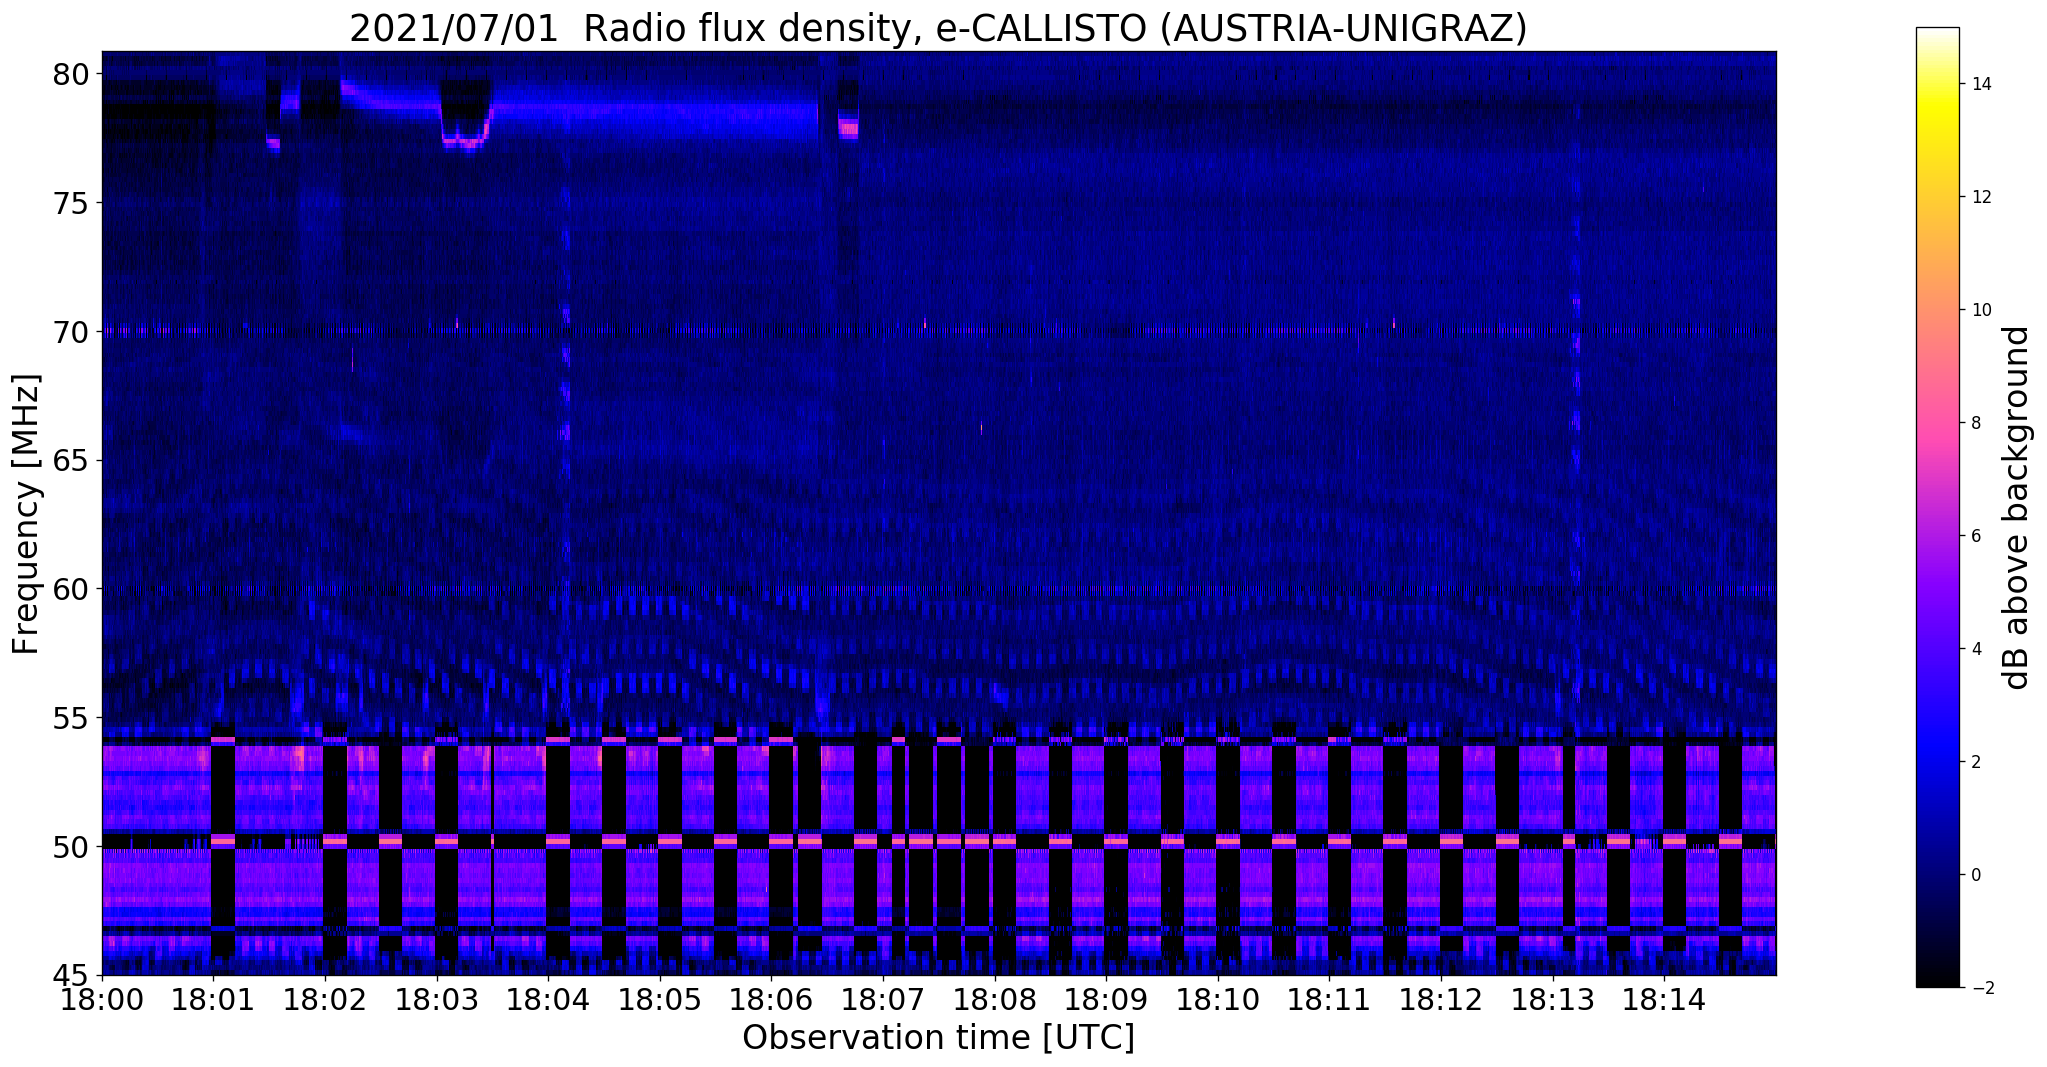Screen dimensions: 2047x1067
Task: Click the 45 MHz frequency tick label
Action: (x=70, y=975)
